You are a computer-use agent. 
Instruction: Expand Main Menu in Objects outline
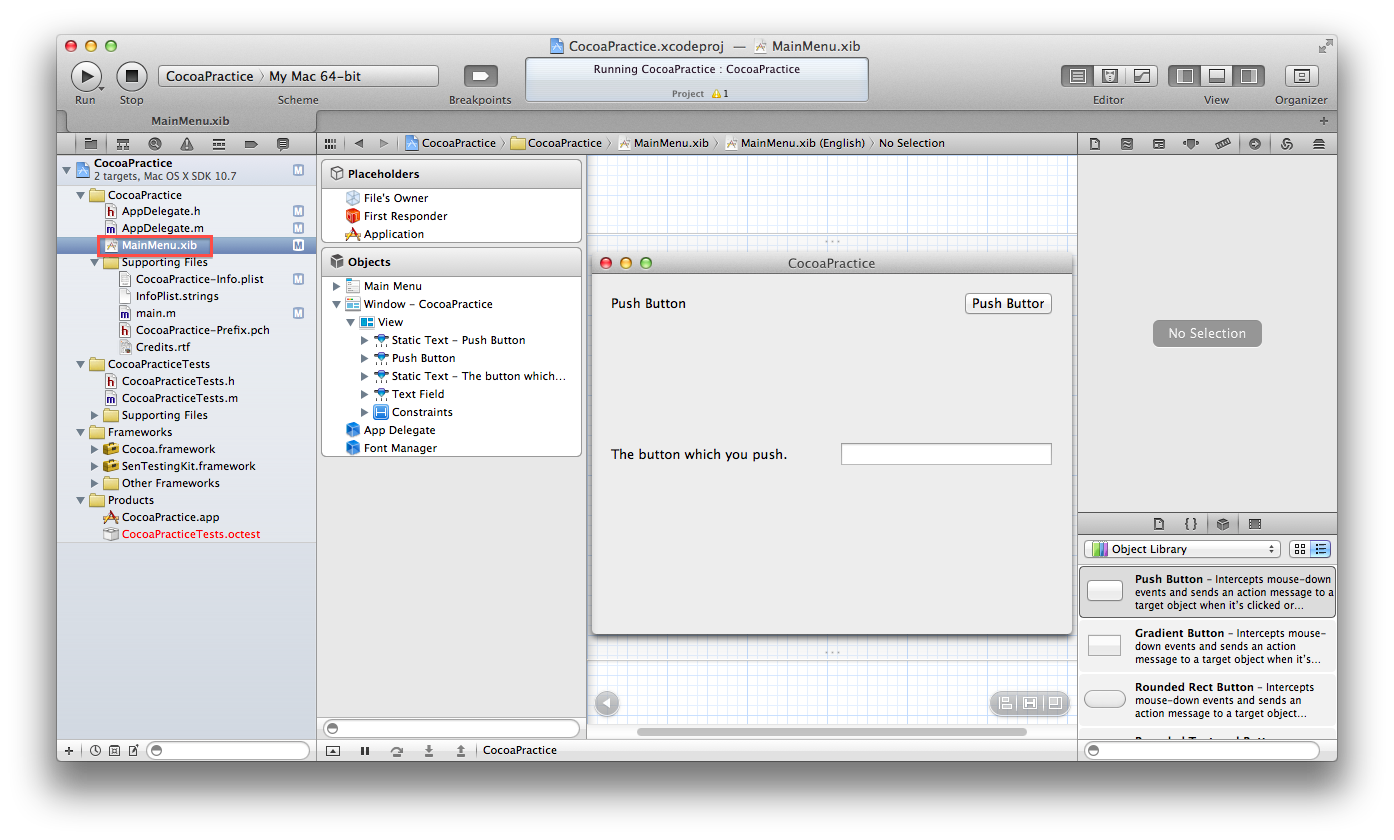click(x=337, y=286)
